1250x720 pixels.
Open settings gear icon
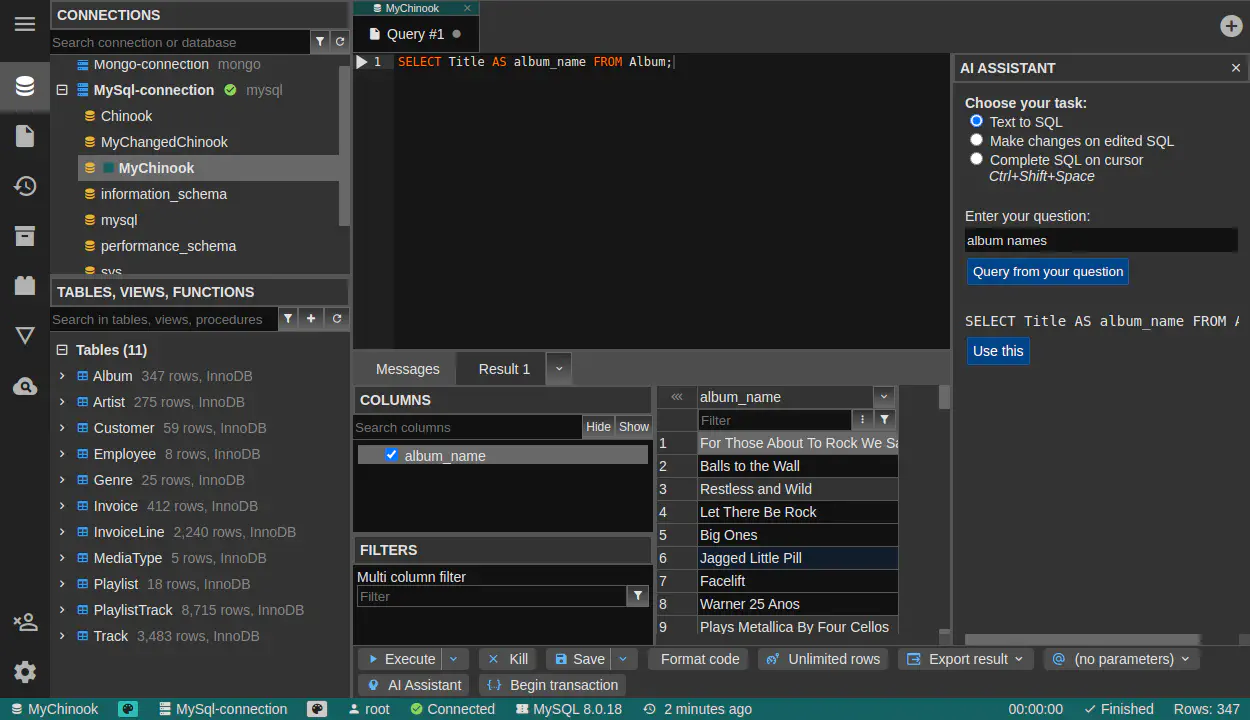(25, 672)
